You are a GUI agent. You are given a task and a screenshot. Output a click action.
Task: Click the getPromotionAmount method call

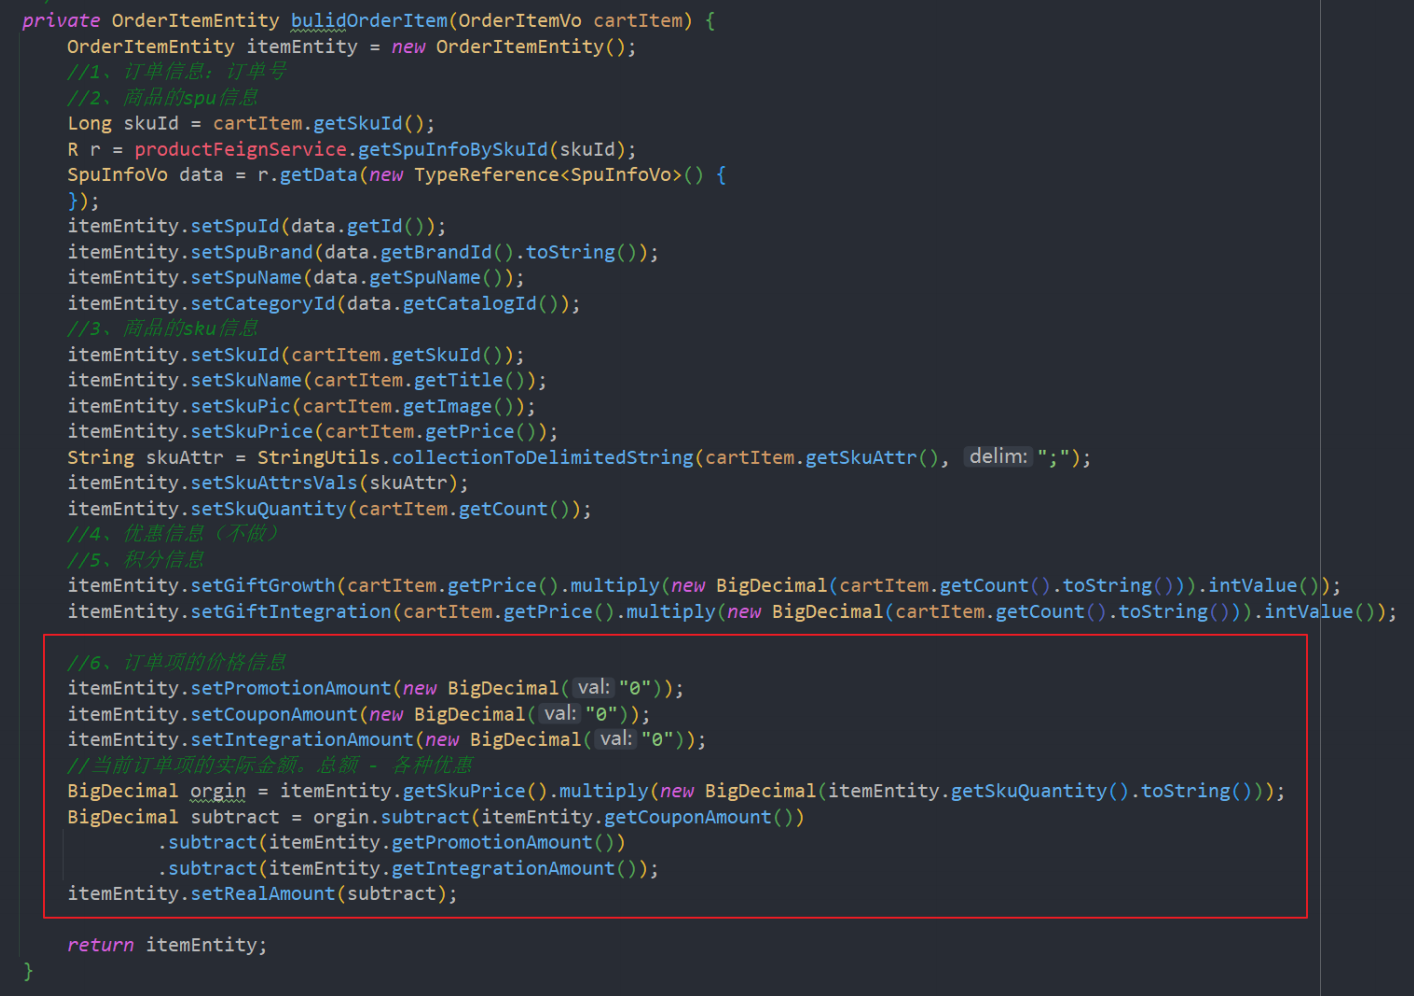492,842
